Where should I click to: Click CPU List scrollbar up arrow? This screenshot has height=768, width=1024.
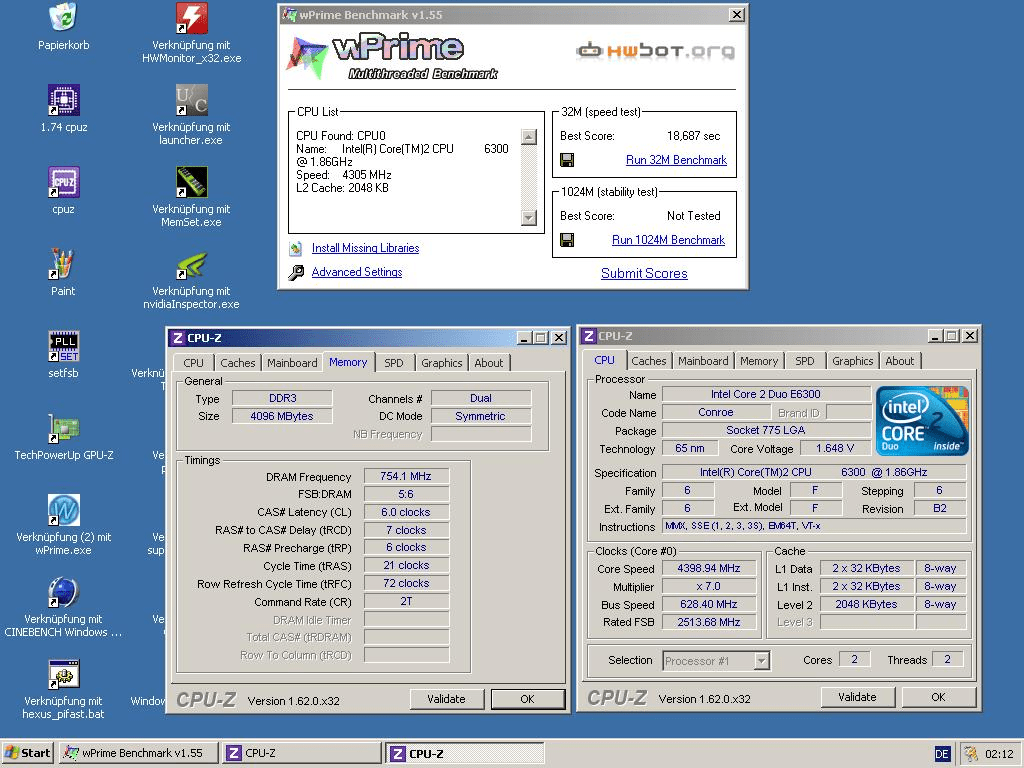tap(529, 136)
